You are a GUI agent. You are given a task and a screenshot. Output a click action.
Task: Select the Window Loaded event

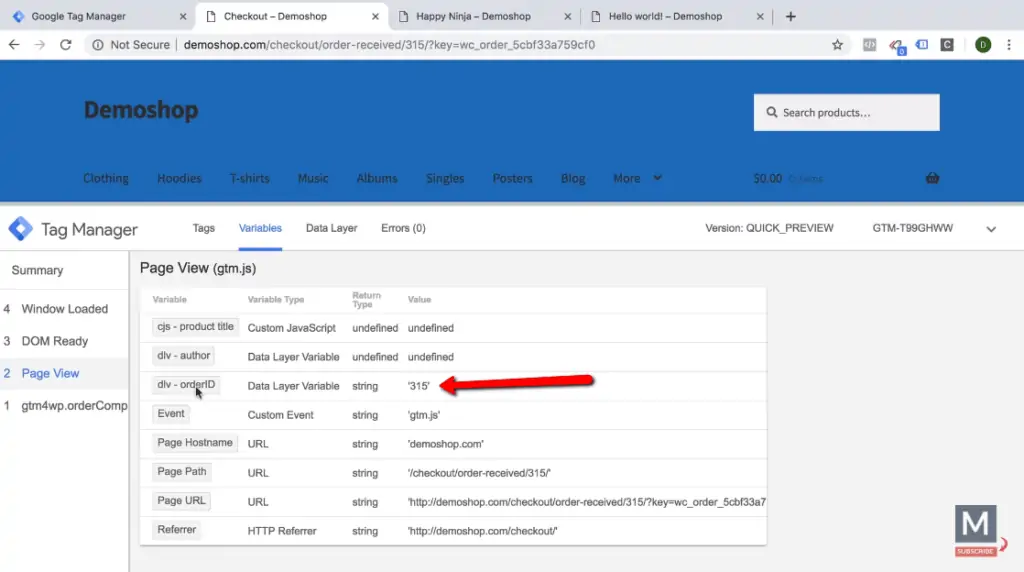tap(64, 309)
